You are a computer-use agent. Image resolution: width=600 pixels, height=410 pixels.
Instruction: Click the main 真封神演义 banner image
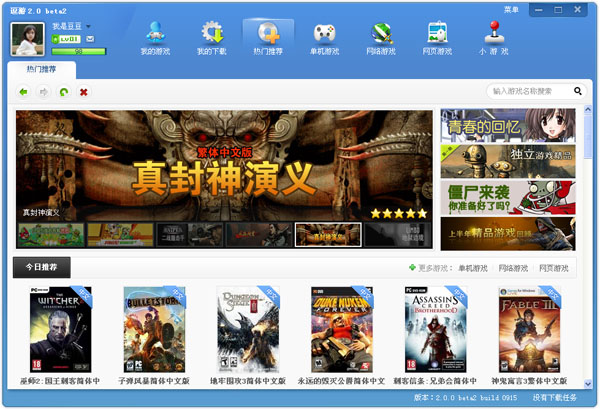pos(224,165)
